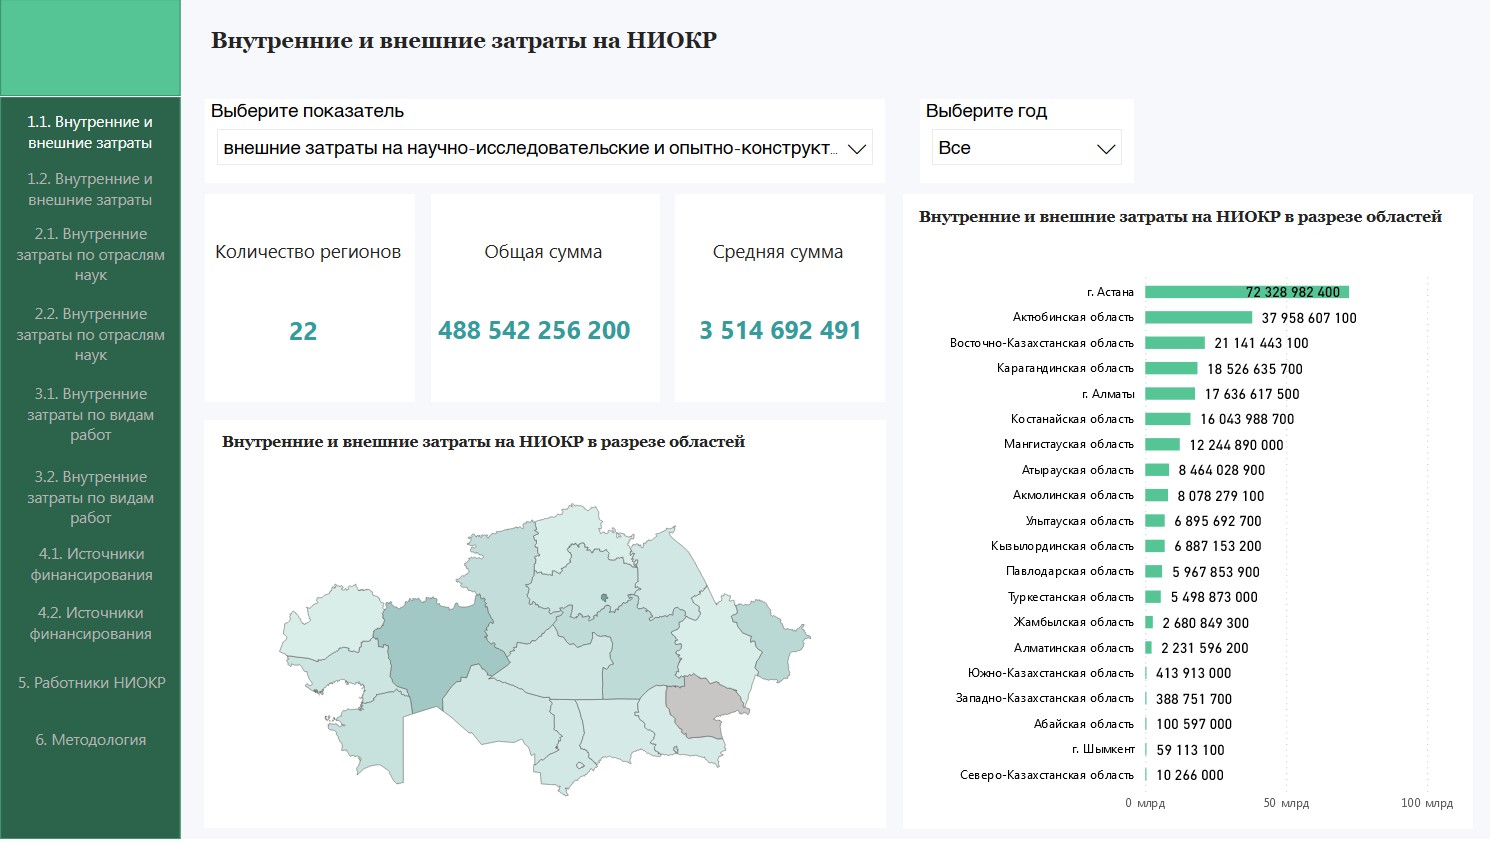Select 4.1 Источники финансирования page
Screen dimensions: 1490x847
coord(90,564)
